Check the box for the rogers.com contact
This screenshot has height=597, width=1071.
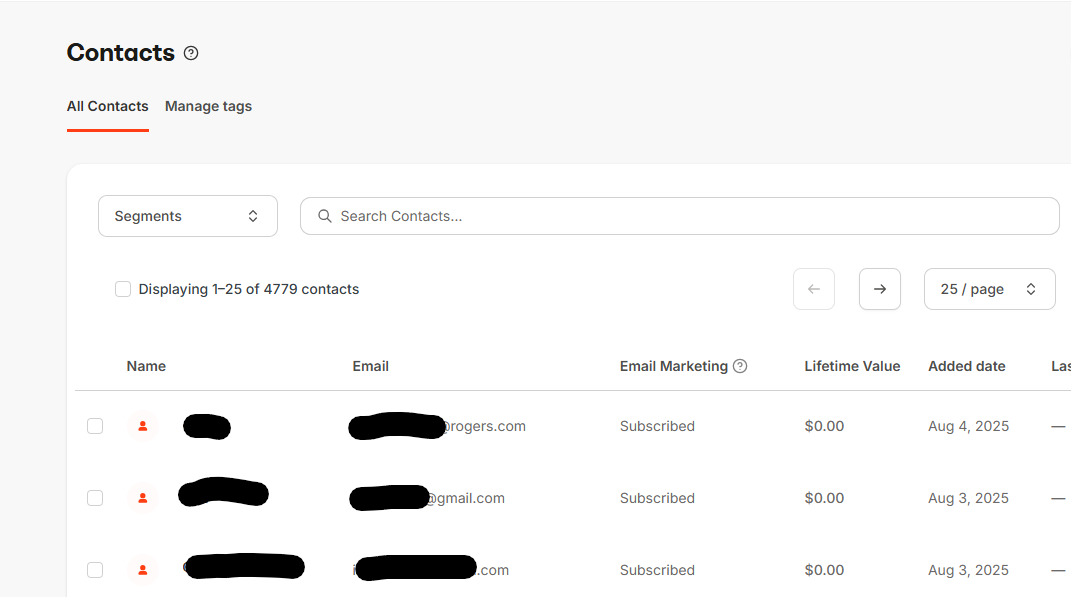(x=95, y=426)
